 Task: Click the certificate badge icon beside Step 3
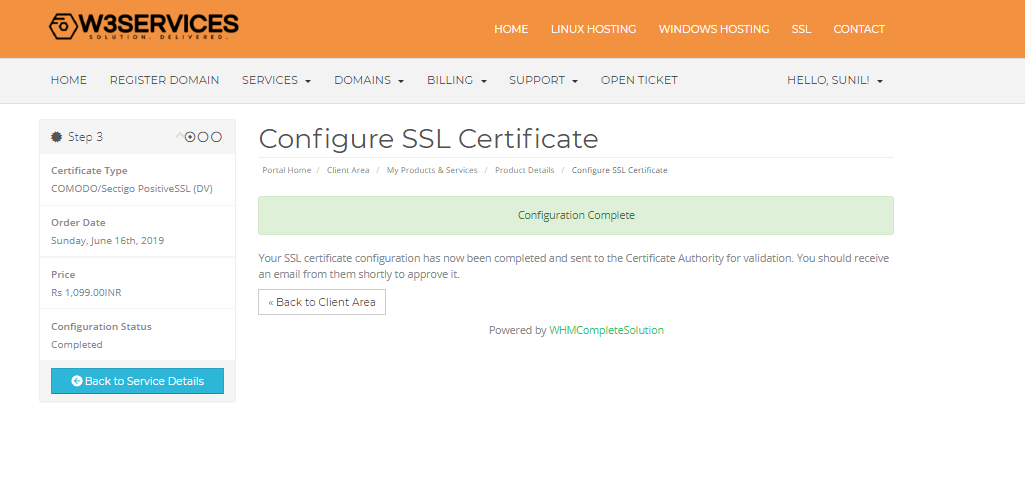click(x=57, y=137)
